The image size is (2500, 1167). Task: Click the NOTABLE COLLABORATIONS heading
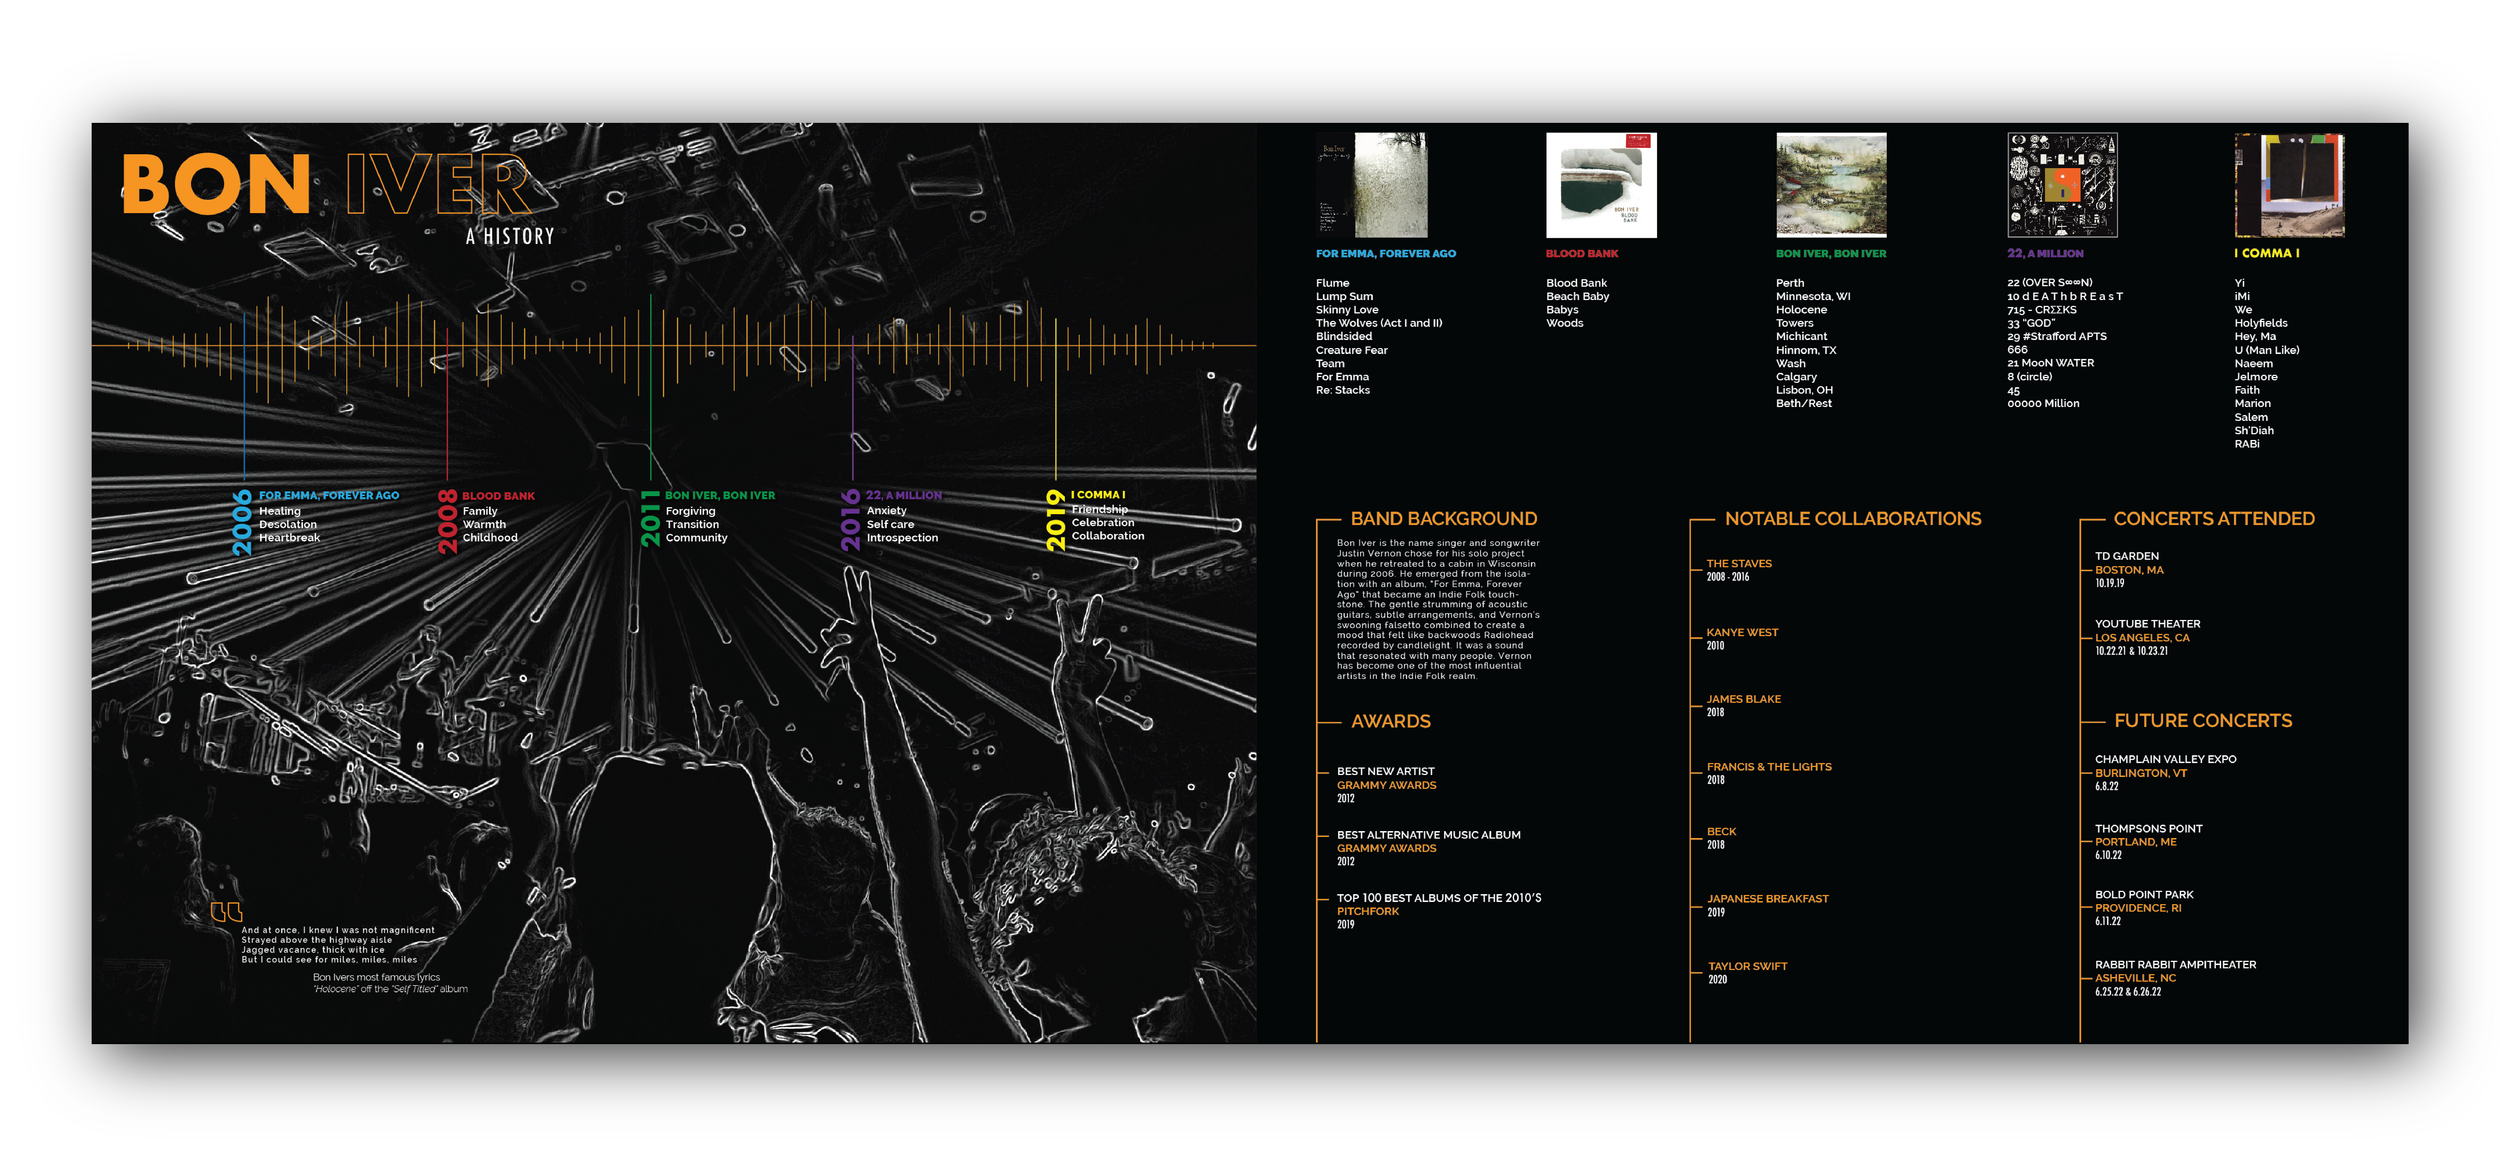1853,519
